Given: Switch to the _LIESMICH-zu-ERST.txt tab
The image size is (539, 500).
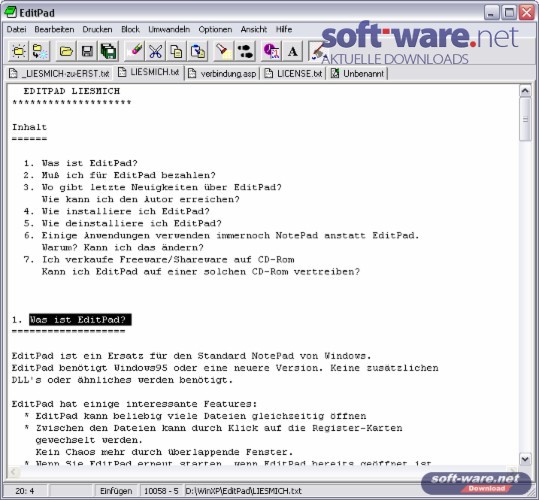Looking at the screenshot, I should click(59, 74).
